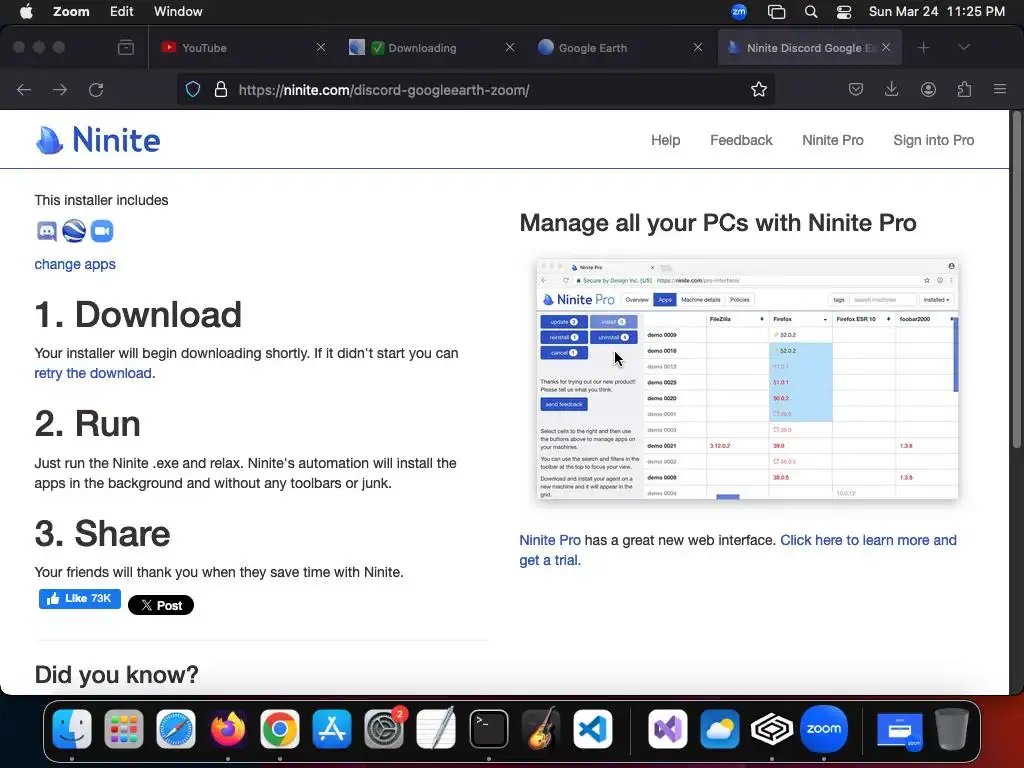Open Control Center in menu bar
This screenshot has height=768, width=1024.
point(844,12)
